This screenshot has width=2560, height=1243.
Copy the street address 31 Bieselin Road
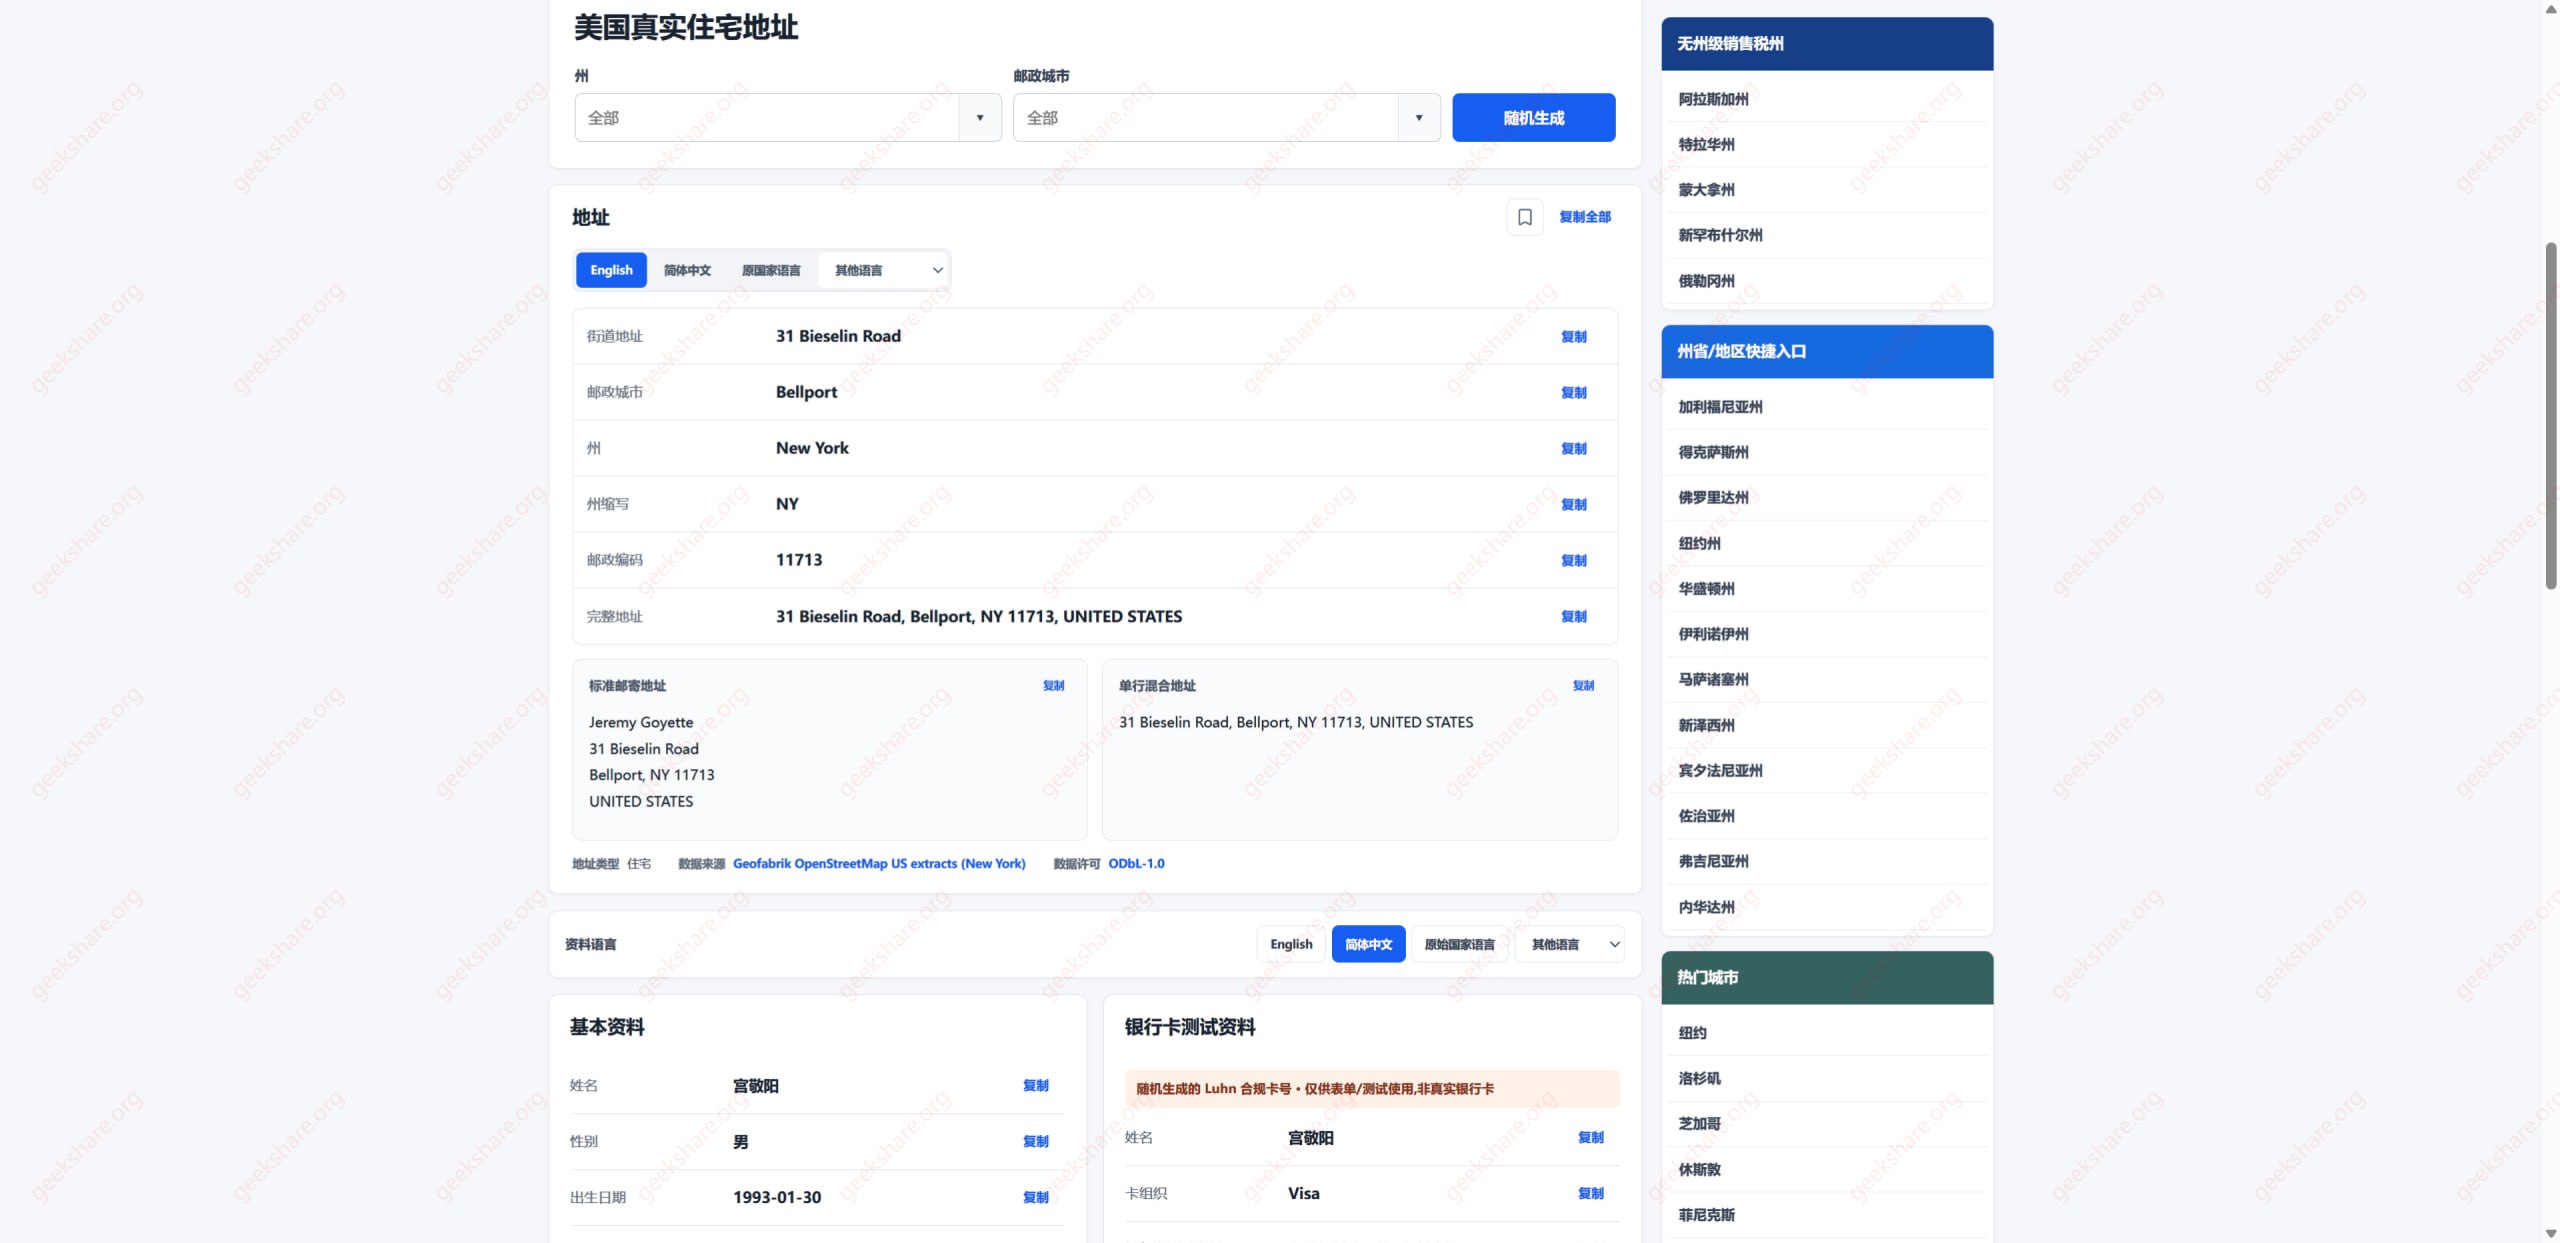pos(1574,337)
